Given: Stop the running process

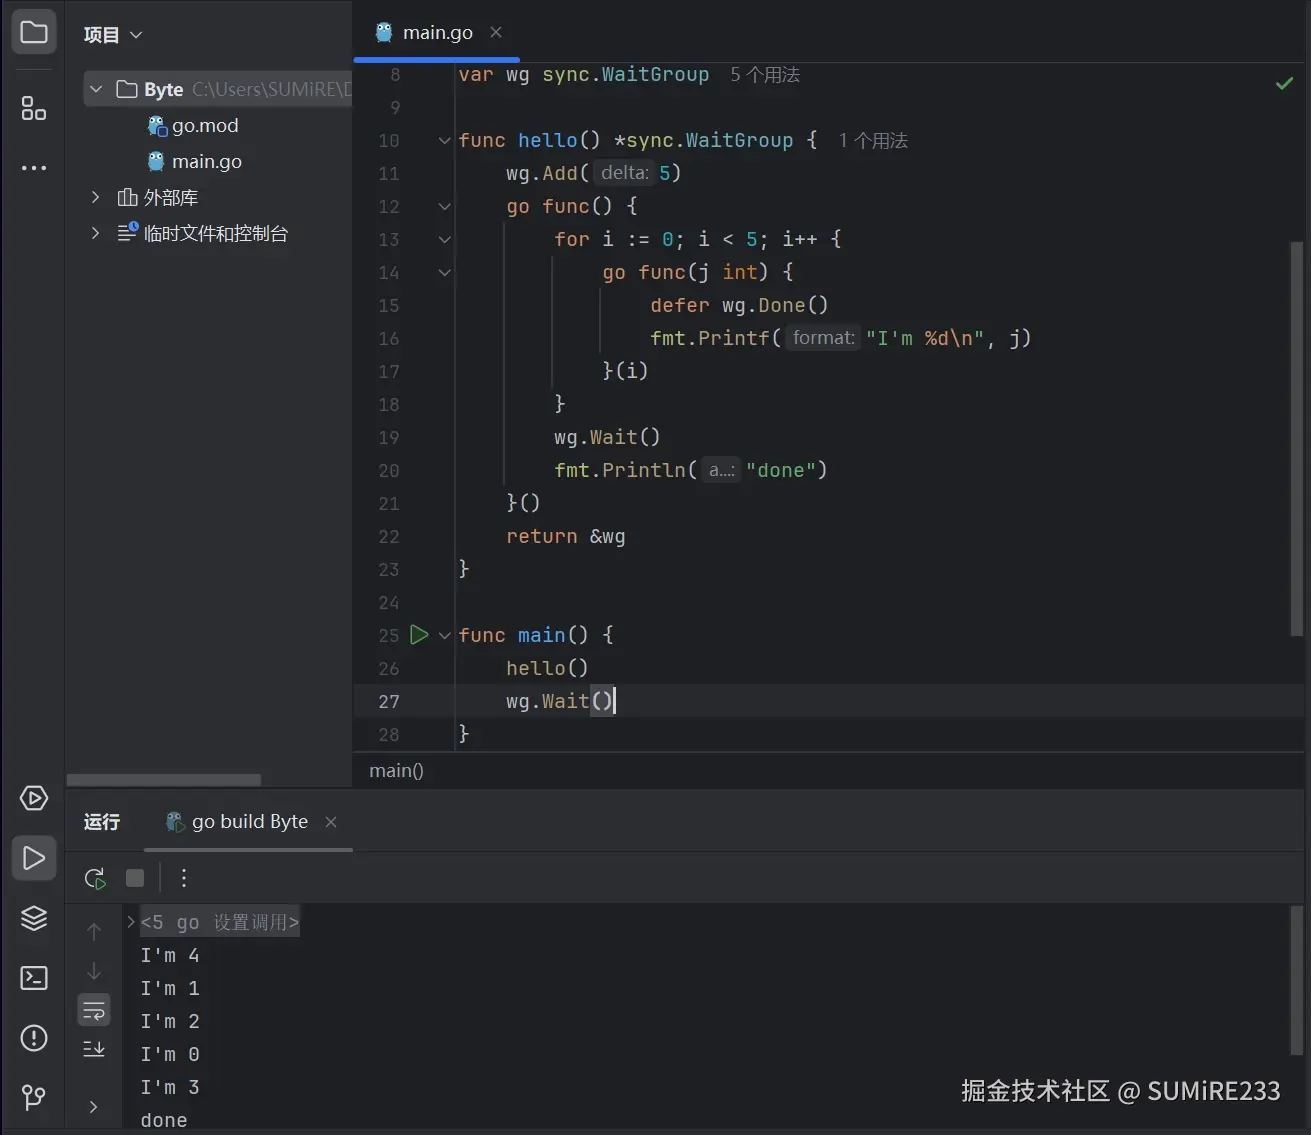Looking at the screenshot, I should (135, 878).
